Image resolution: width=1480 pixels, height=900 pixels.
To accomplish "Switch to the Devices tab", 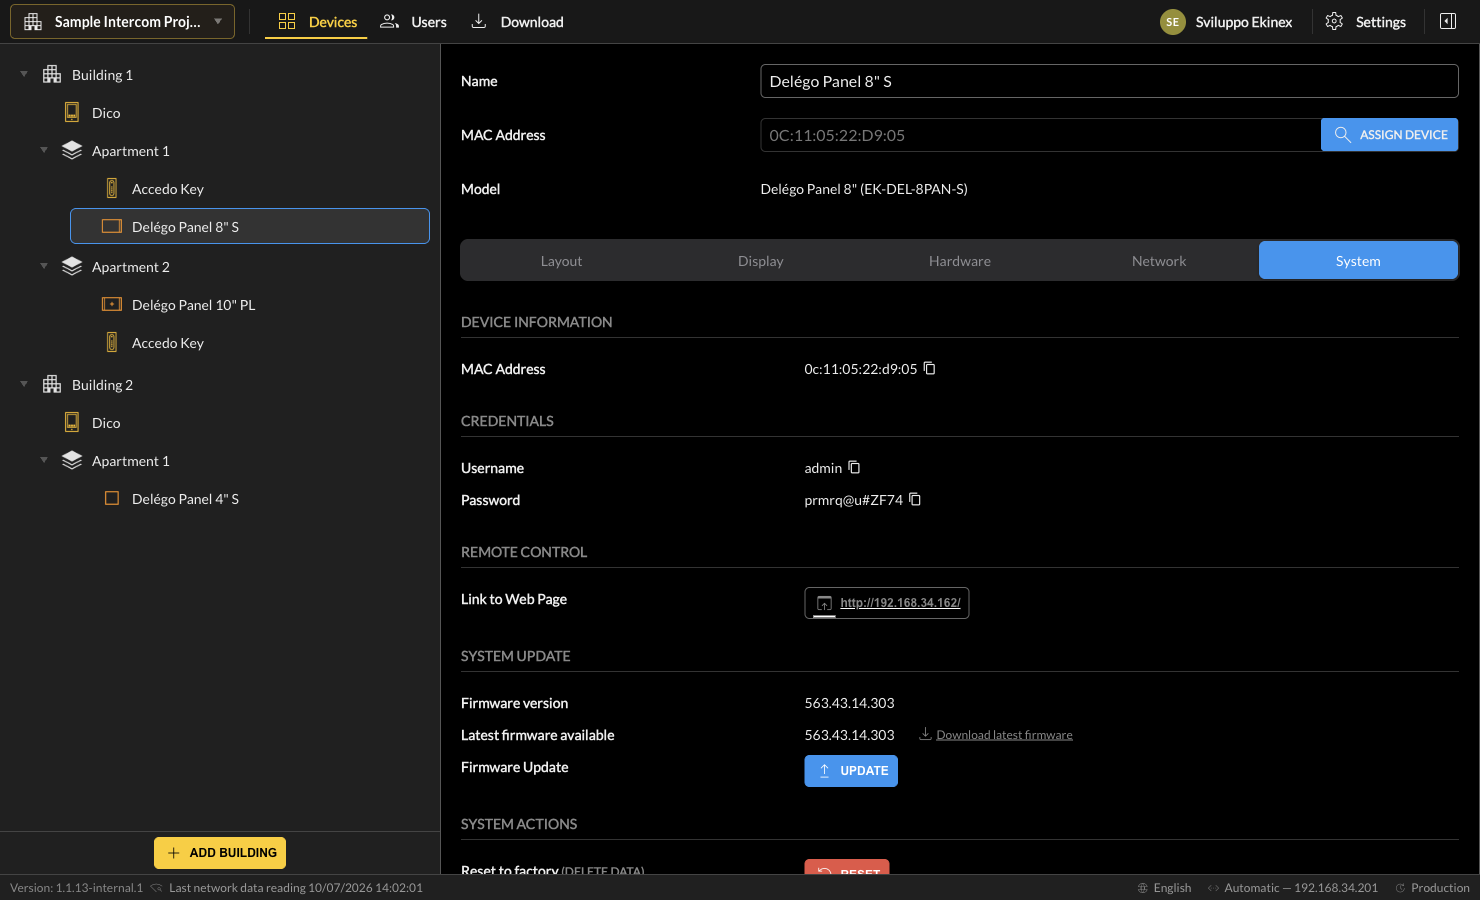I will pos(316,22).
